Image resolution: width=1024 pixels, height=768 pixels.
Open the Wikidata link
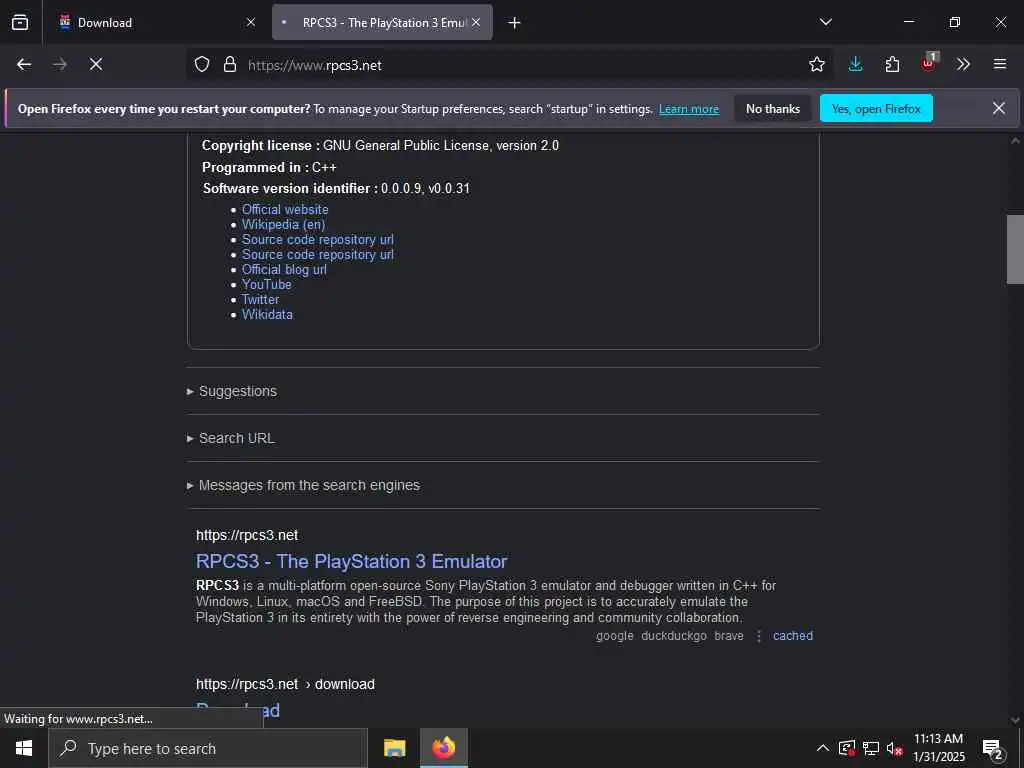[267, 315]
